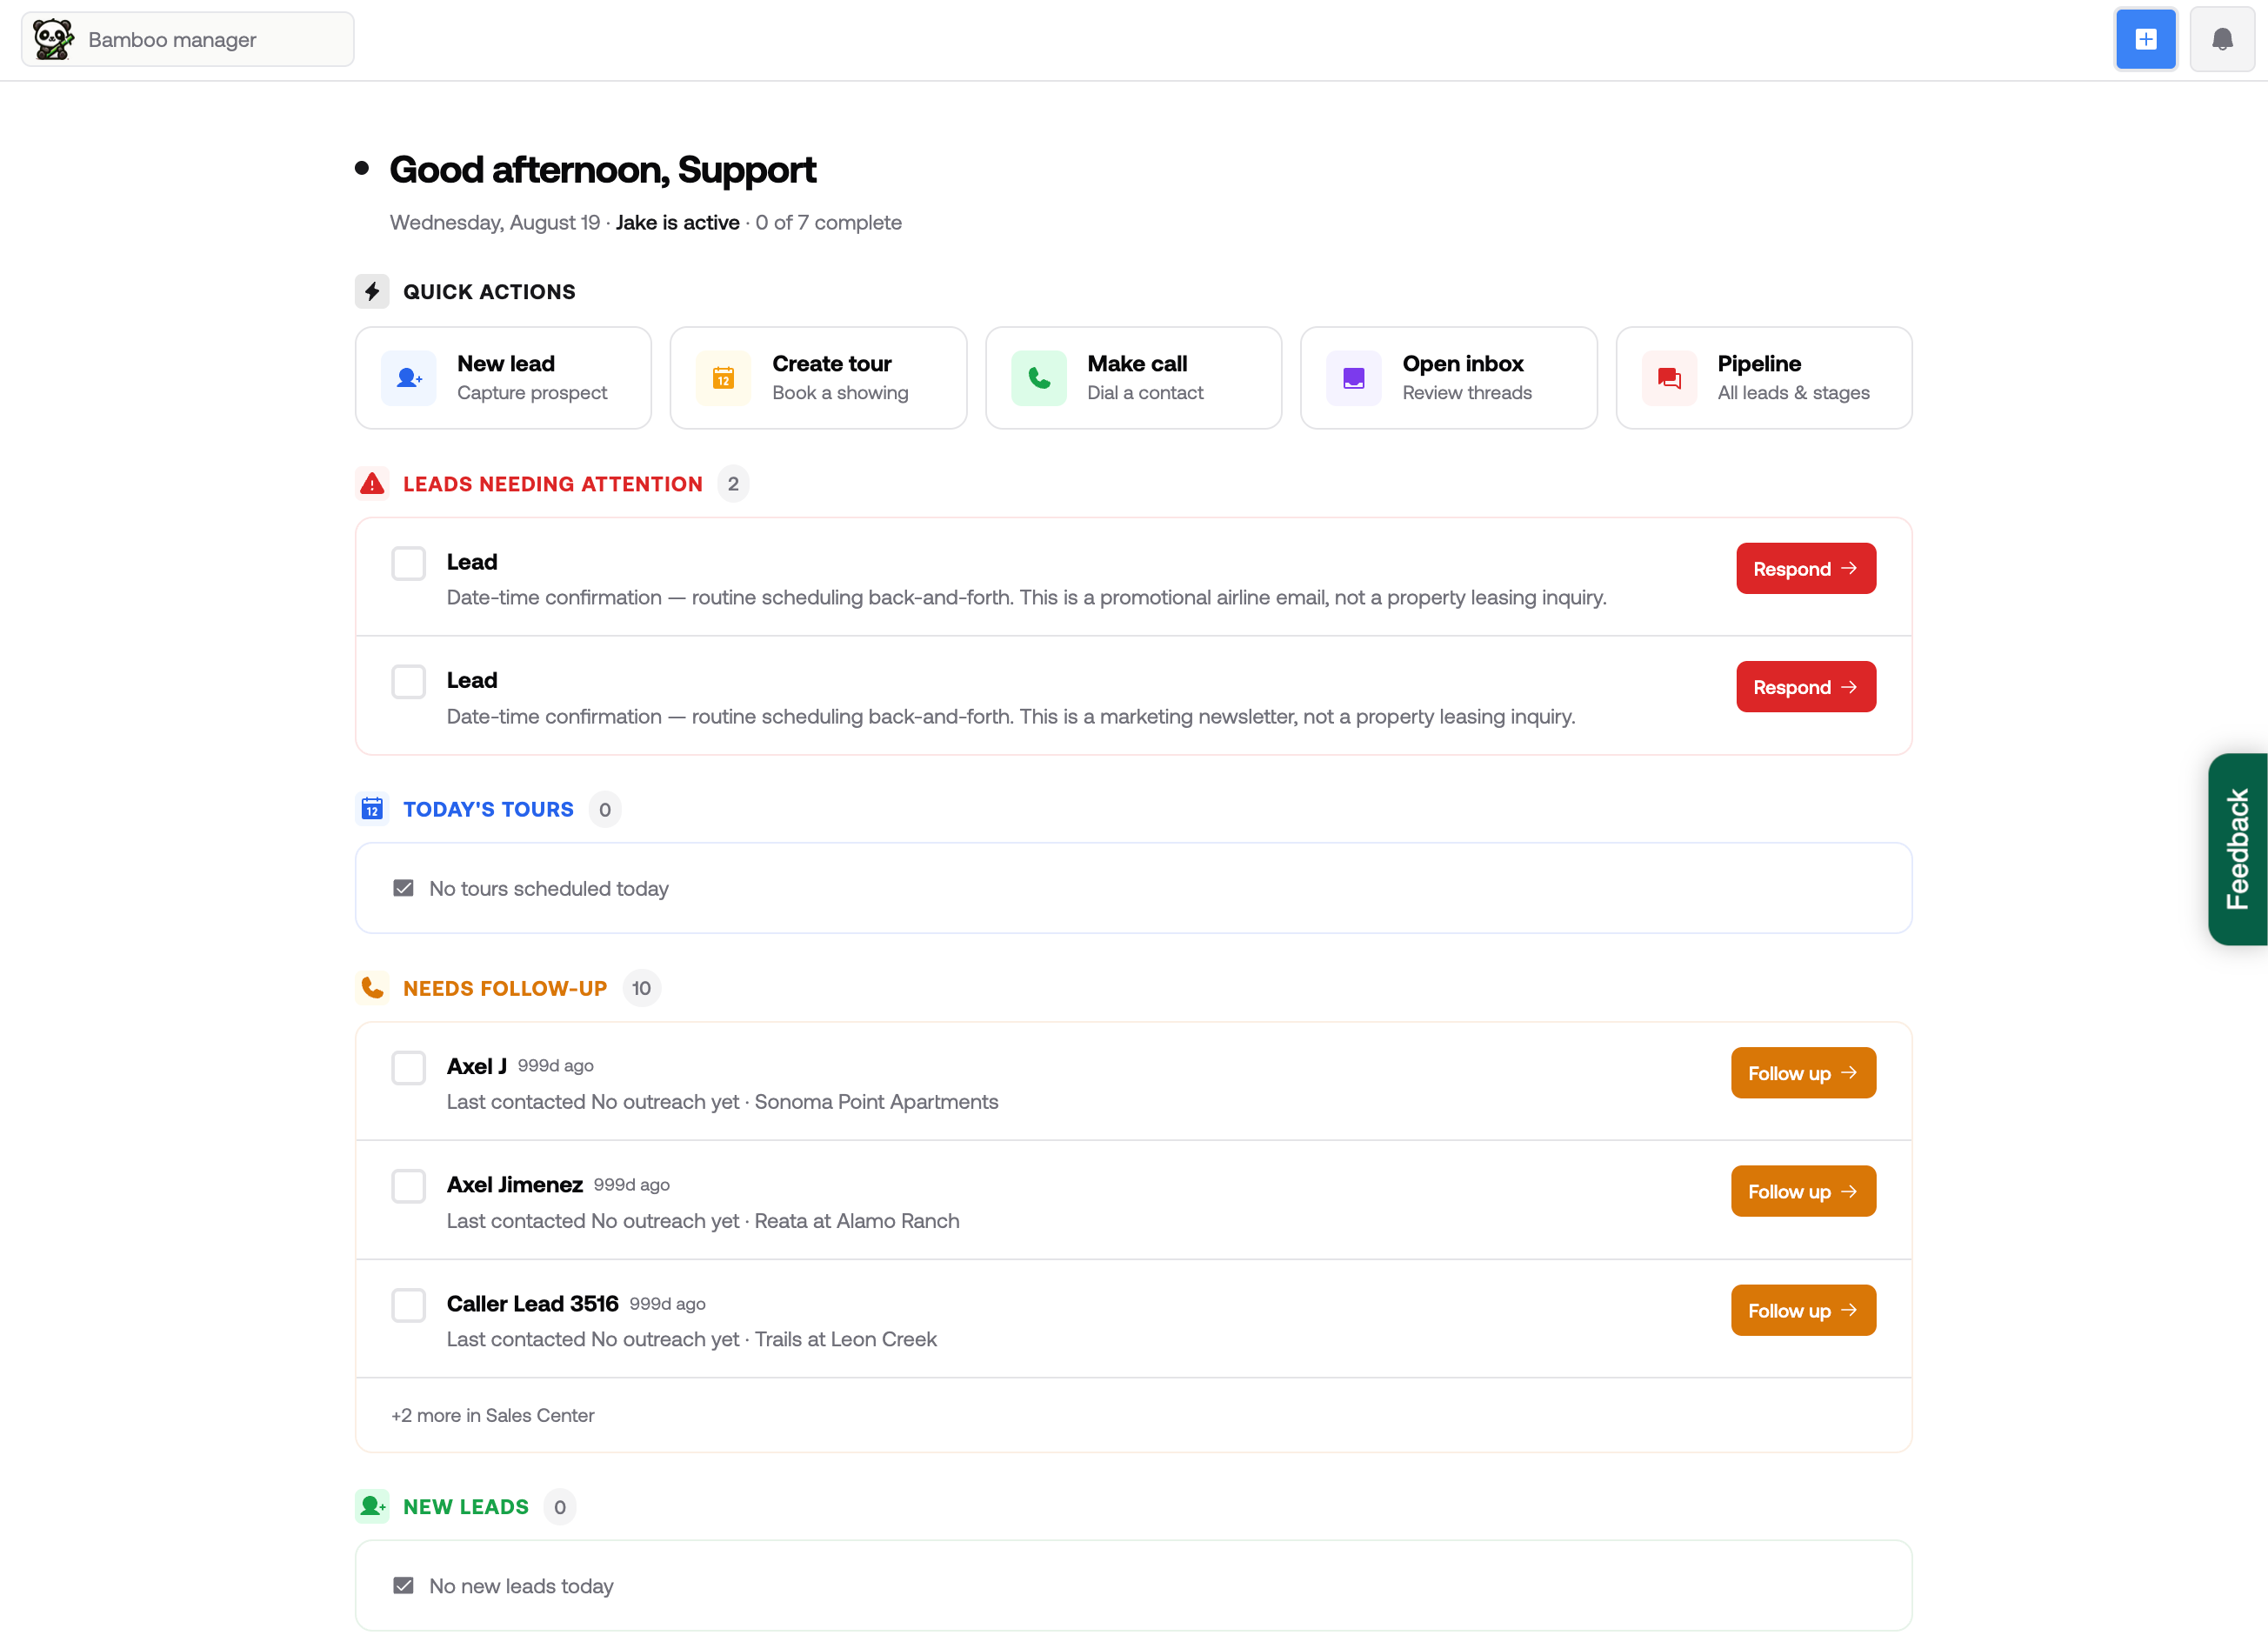The image size is (2268, 1642).
Task: Tick the checkbox for Axel J
Action: point(408,1067)
